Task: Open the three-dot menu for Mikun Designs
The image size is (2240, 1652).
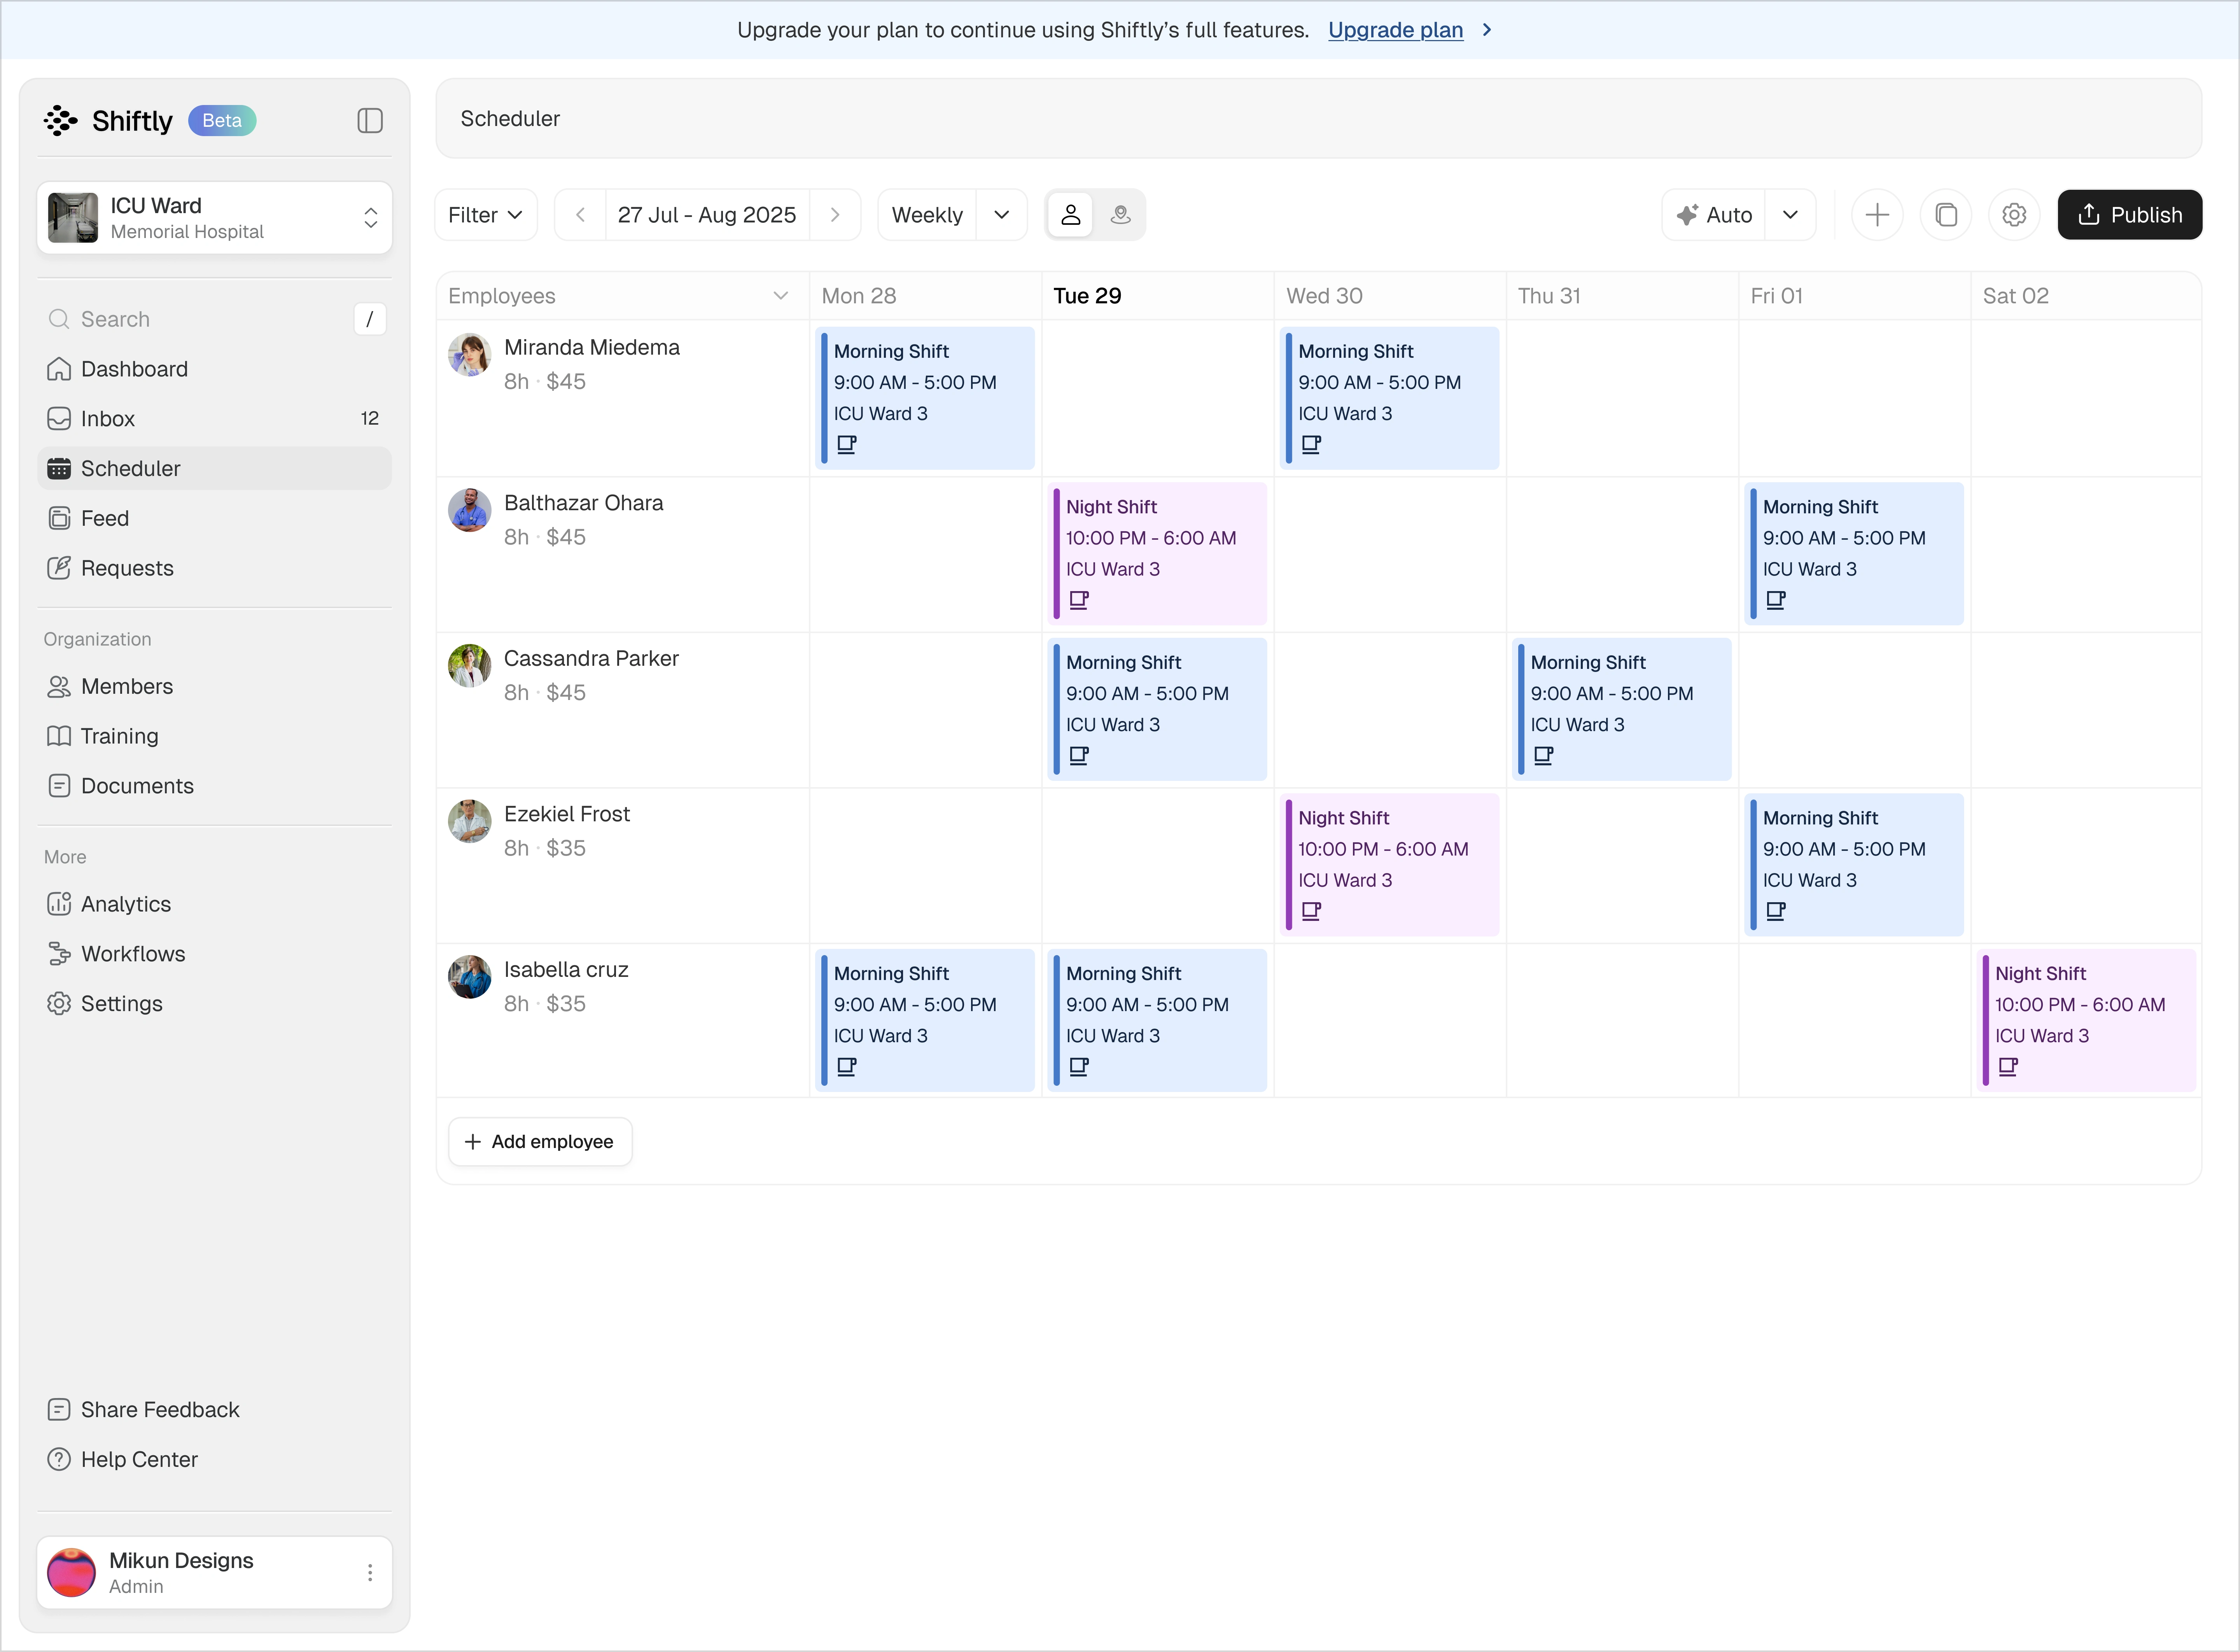Action: [370, 1572]
